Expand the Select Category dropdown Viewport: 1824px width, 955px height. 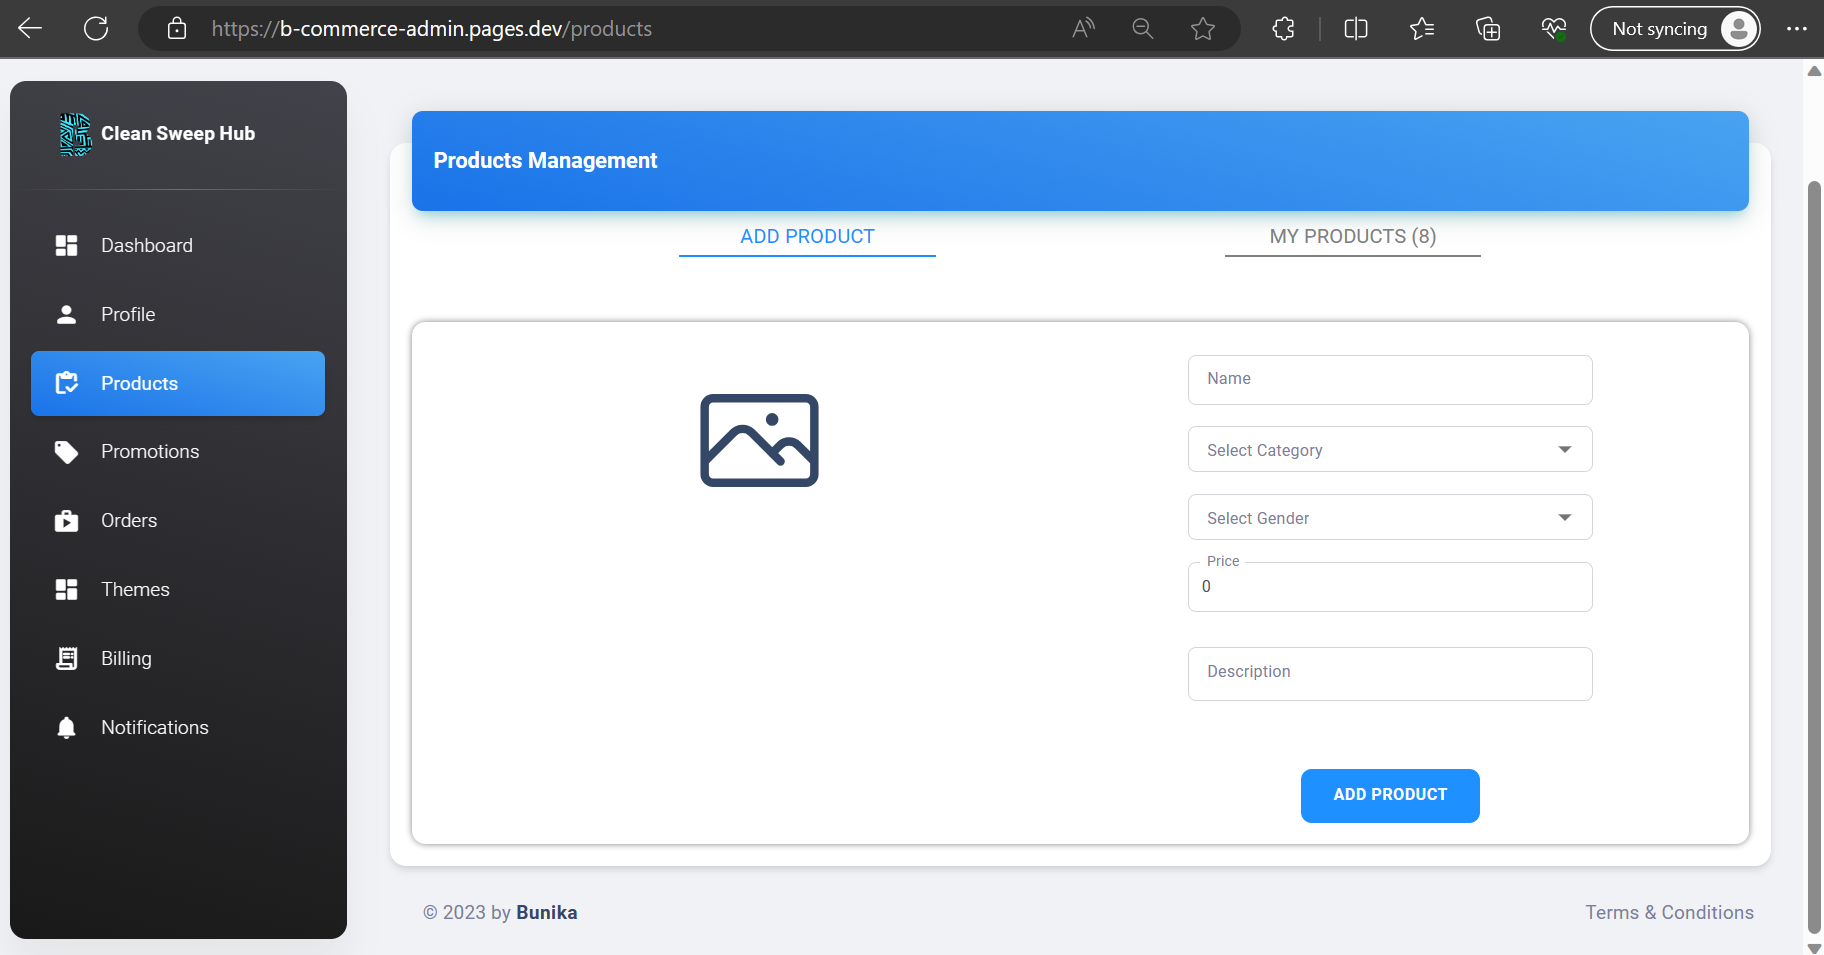click(x=1389, y=450)
